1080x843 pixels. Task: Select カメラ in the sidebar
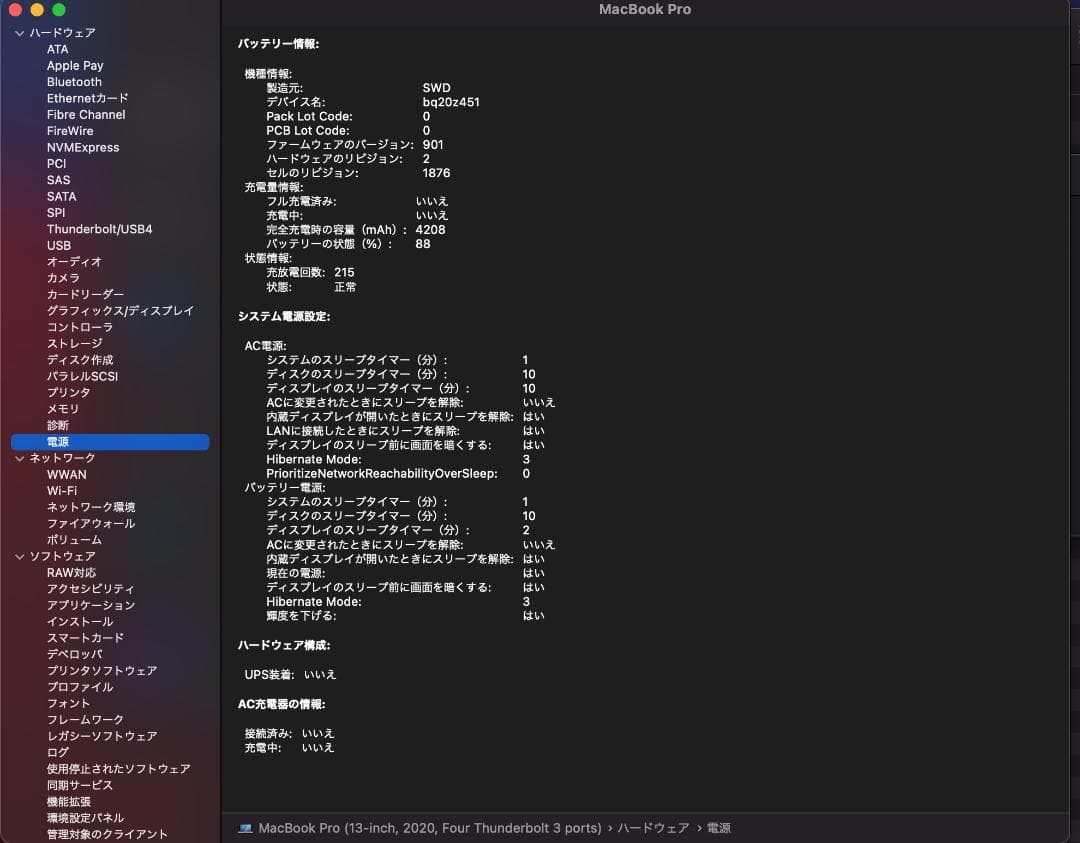63,278
